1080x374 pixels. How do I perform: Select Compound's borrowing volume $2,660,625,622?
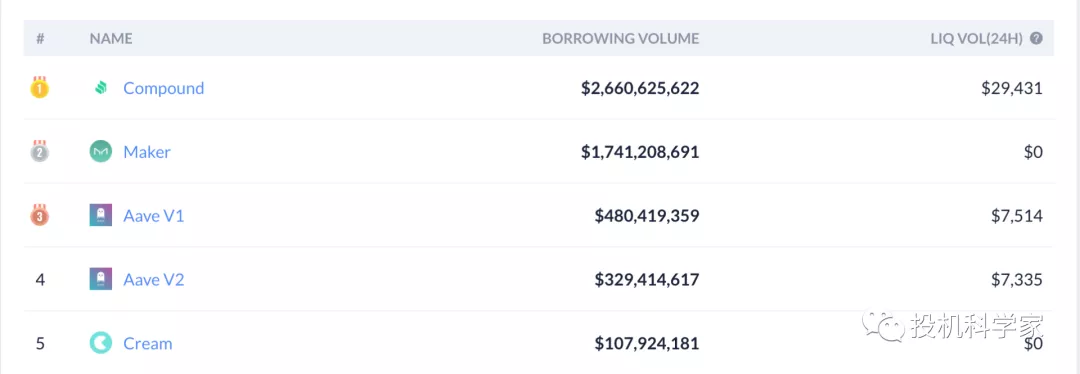(640, 88)
